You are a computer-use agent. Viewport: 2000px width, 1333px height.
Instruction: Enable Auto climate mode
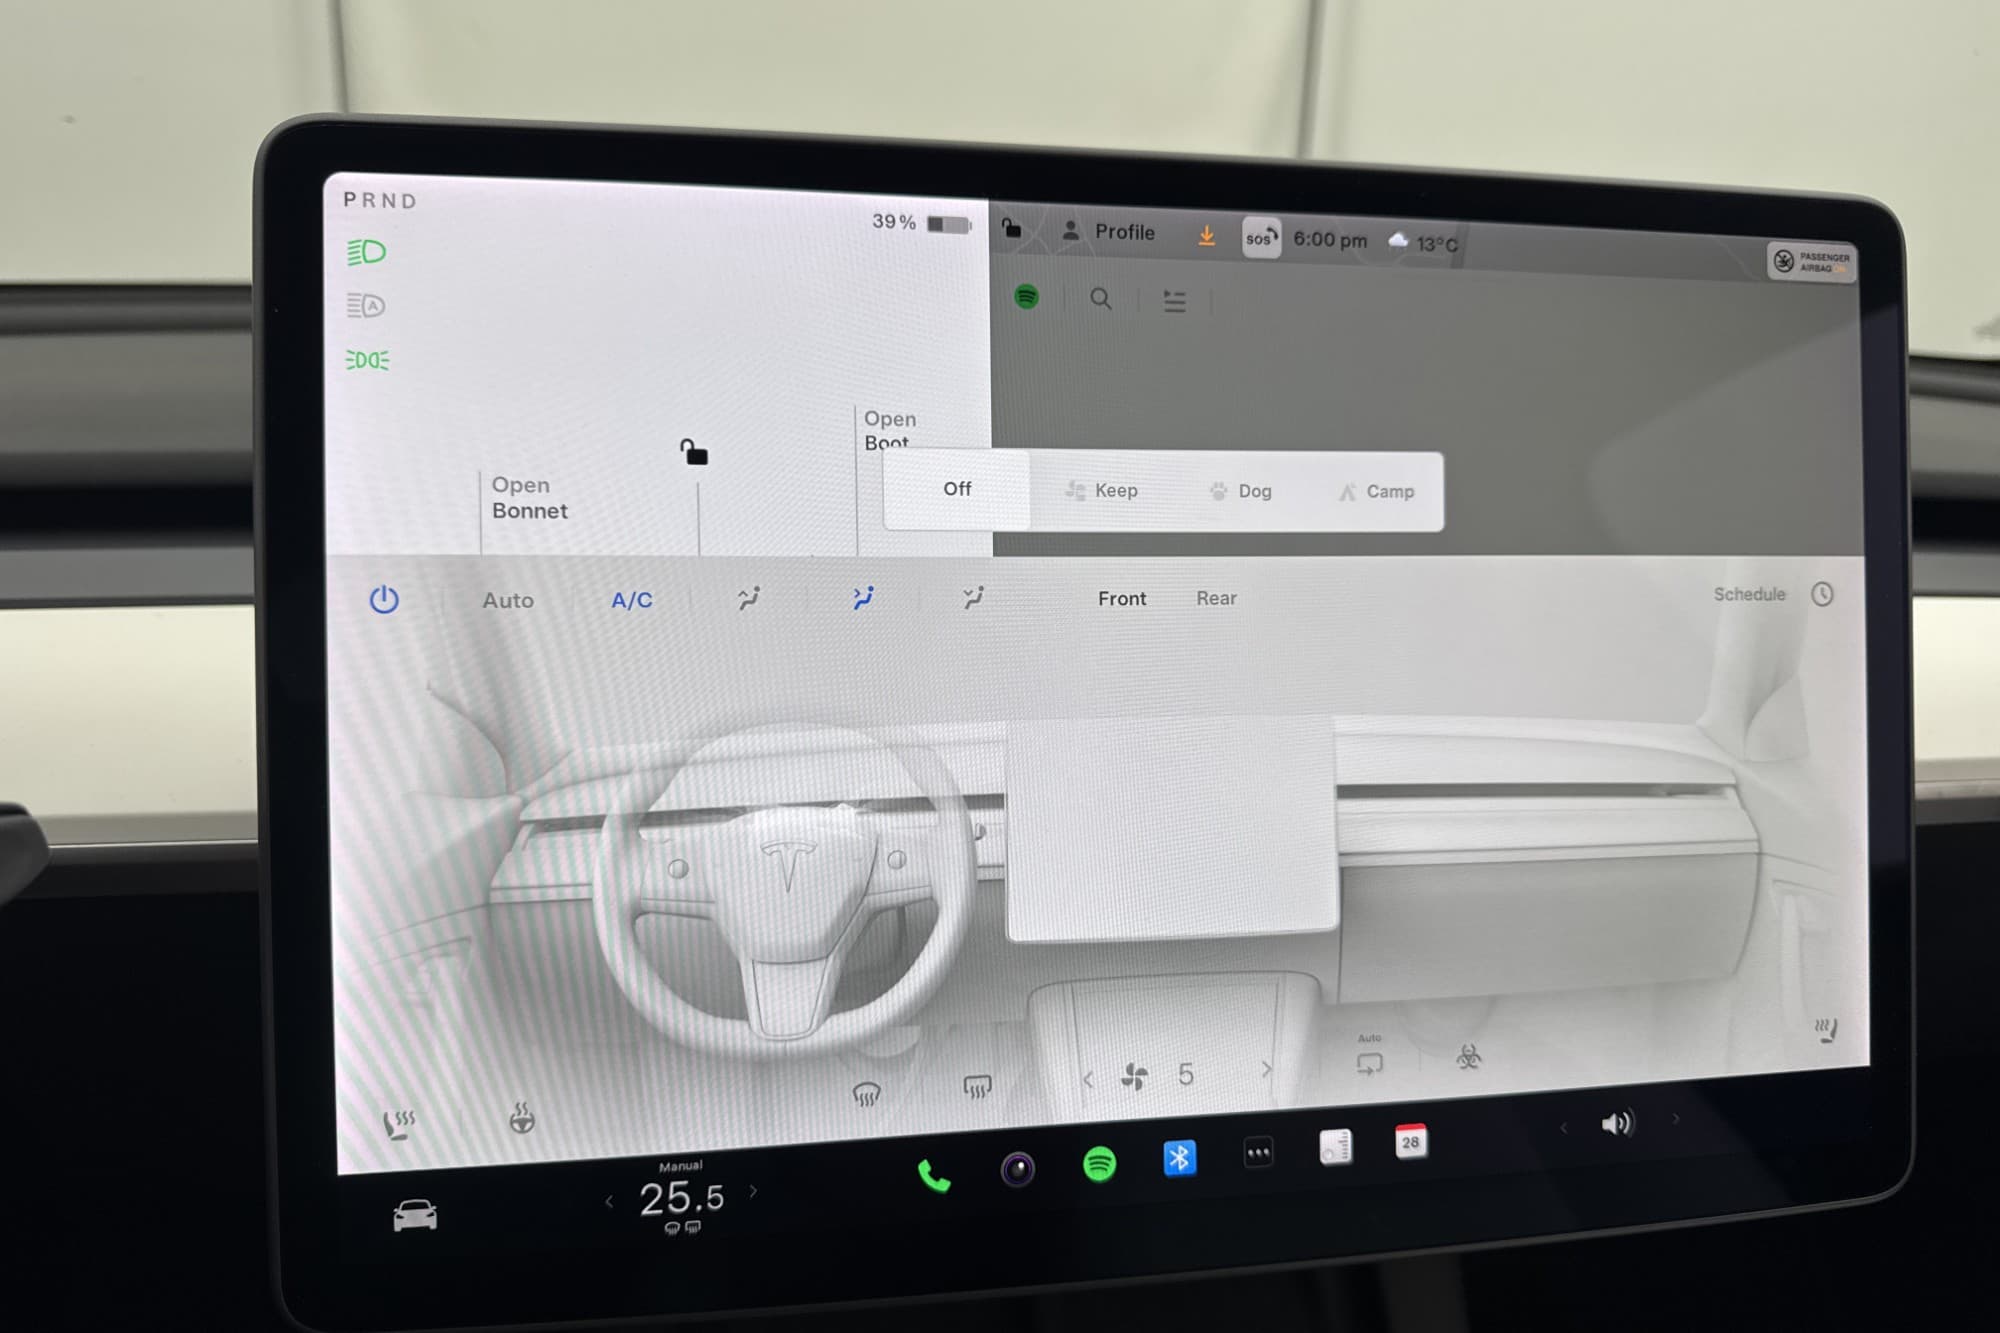pos(508,600)
